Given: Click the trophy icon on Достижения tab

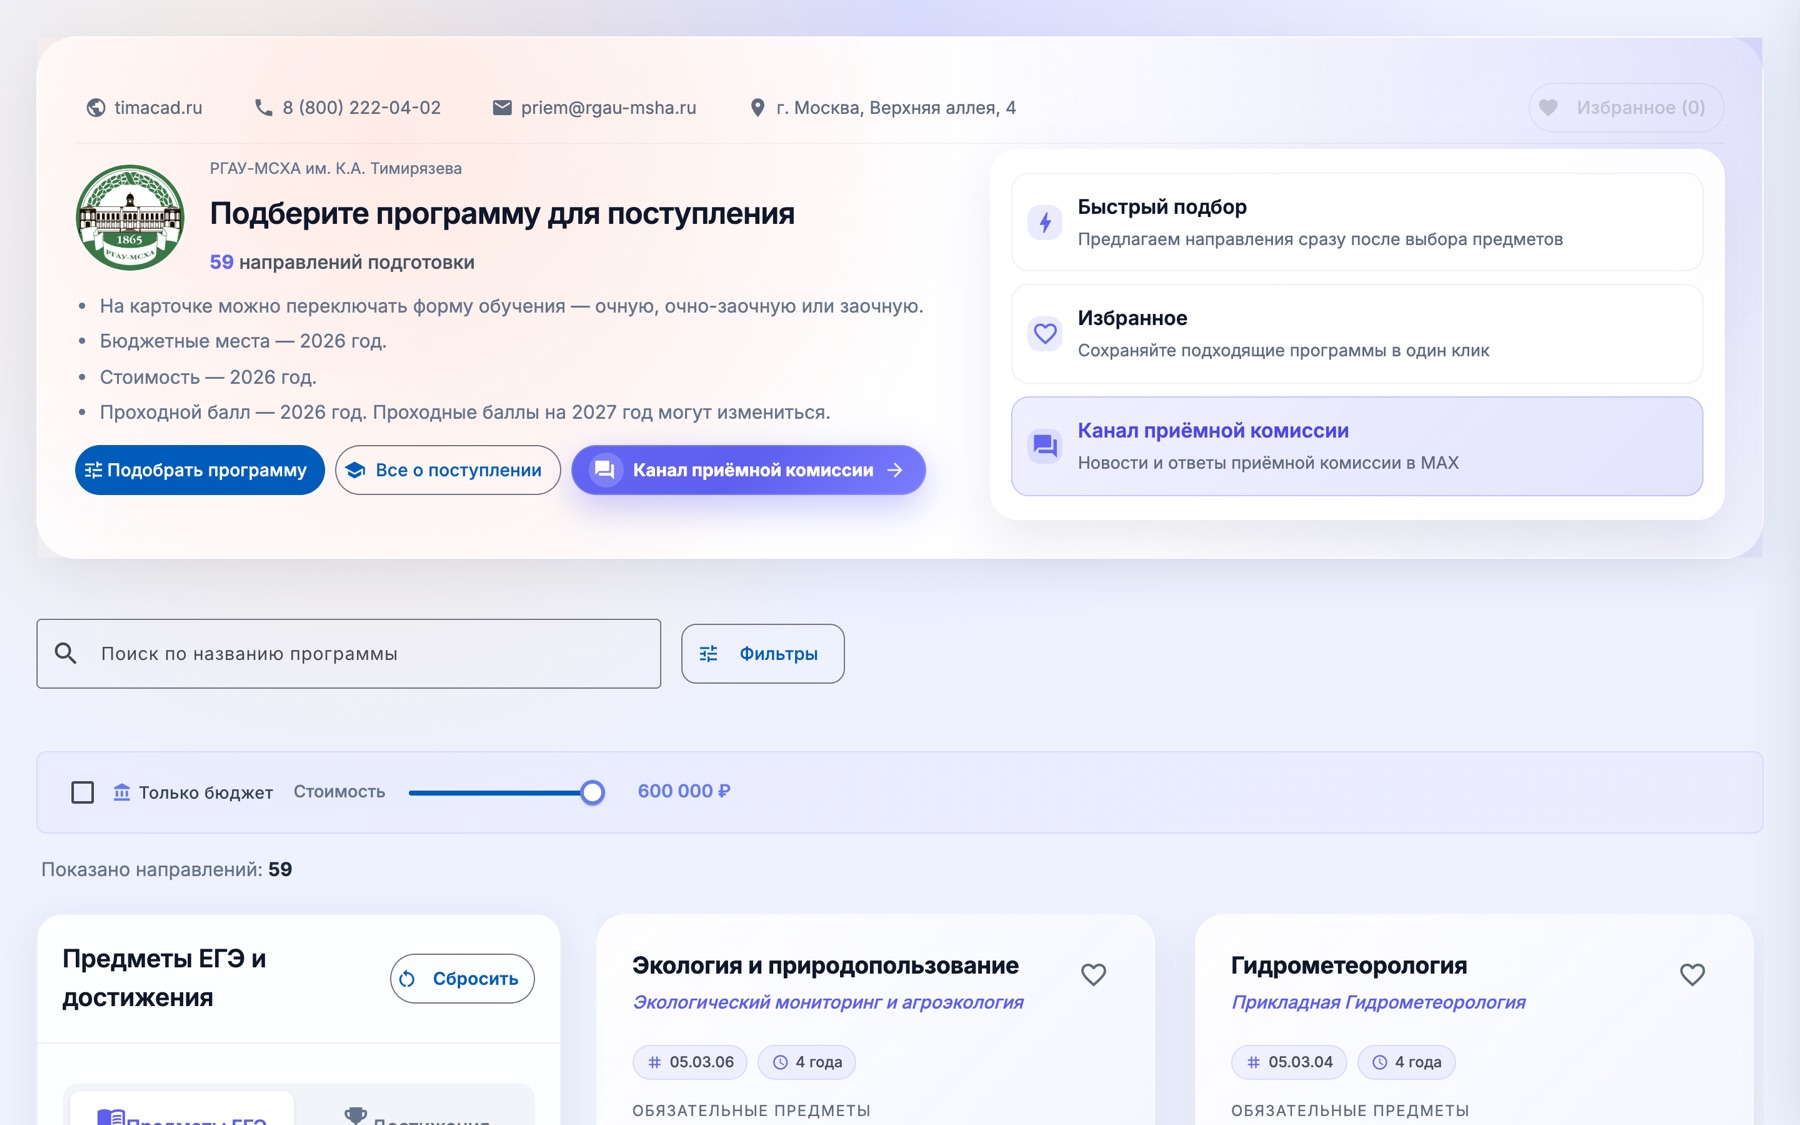Looking at the screenshot, I should pyautogui.click(x=355, y=1115).
